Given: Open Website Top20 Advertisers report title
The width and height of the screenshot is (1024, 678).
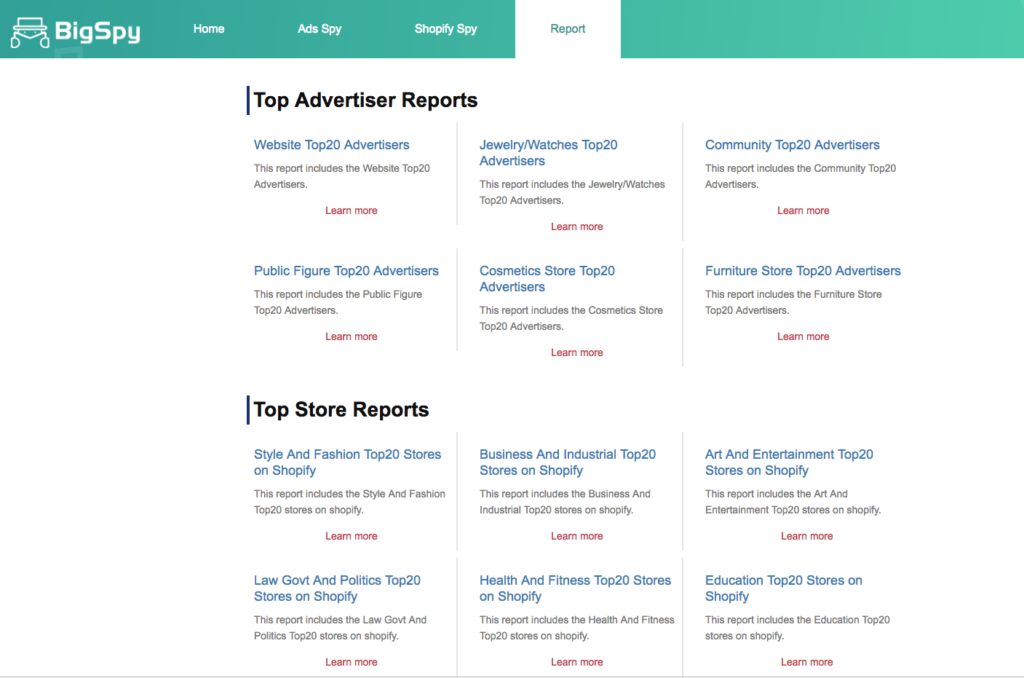Looking at the screenshot, I should point(332,145).
